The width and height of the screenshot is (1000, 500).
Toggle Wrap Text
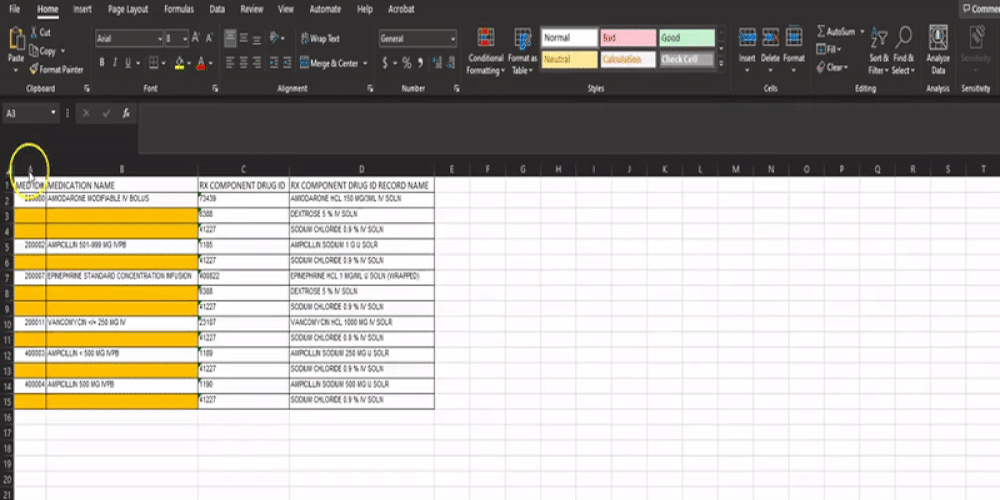pyautogui.click(x=320, y=38)
